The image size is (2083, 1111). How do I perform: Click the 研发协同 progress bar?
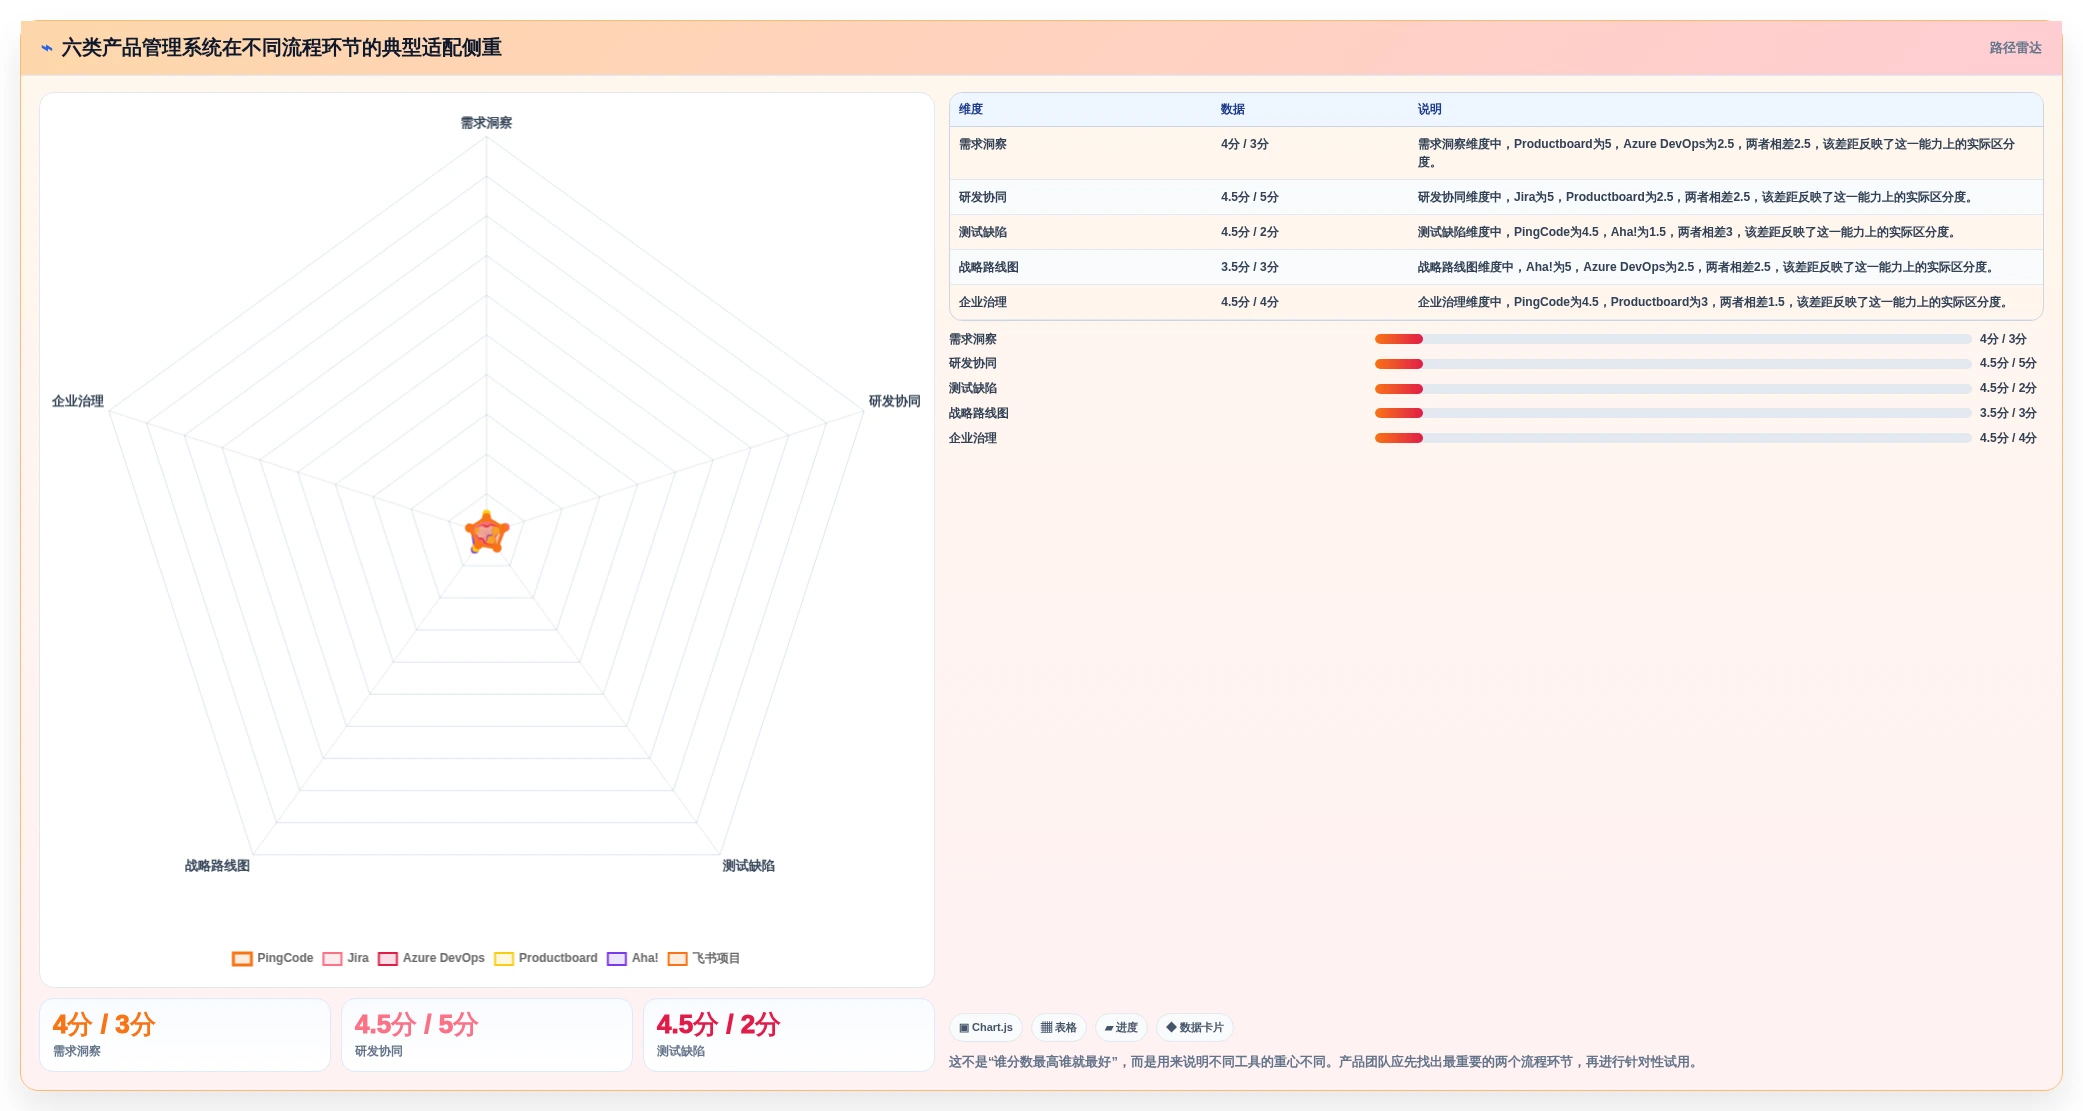click(x=1673, y=364)
